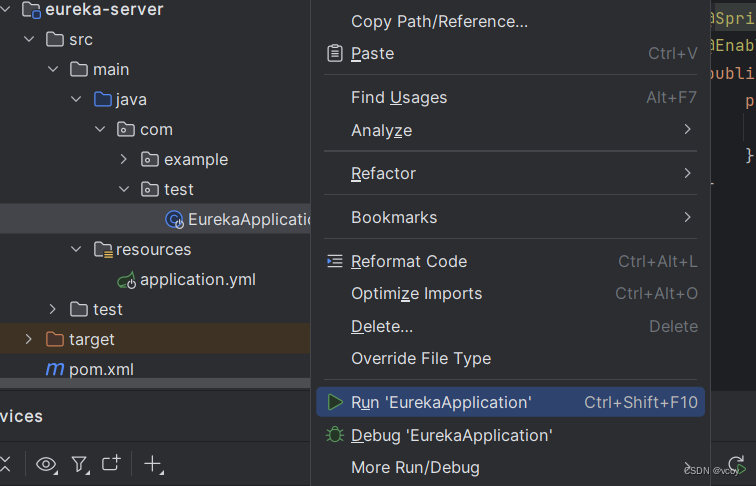Image resolution: width=756 pixels, height=486 pixels.
Task: Select the target folder row
Action: [x=155, y=339]
